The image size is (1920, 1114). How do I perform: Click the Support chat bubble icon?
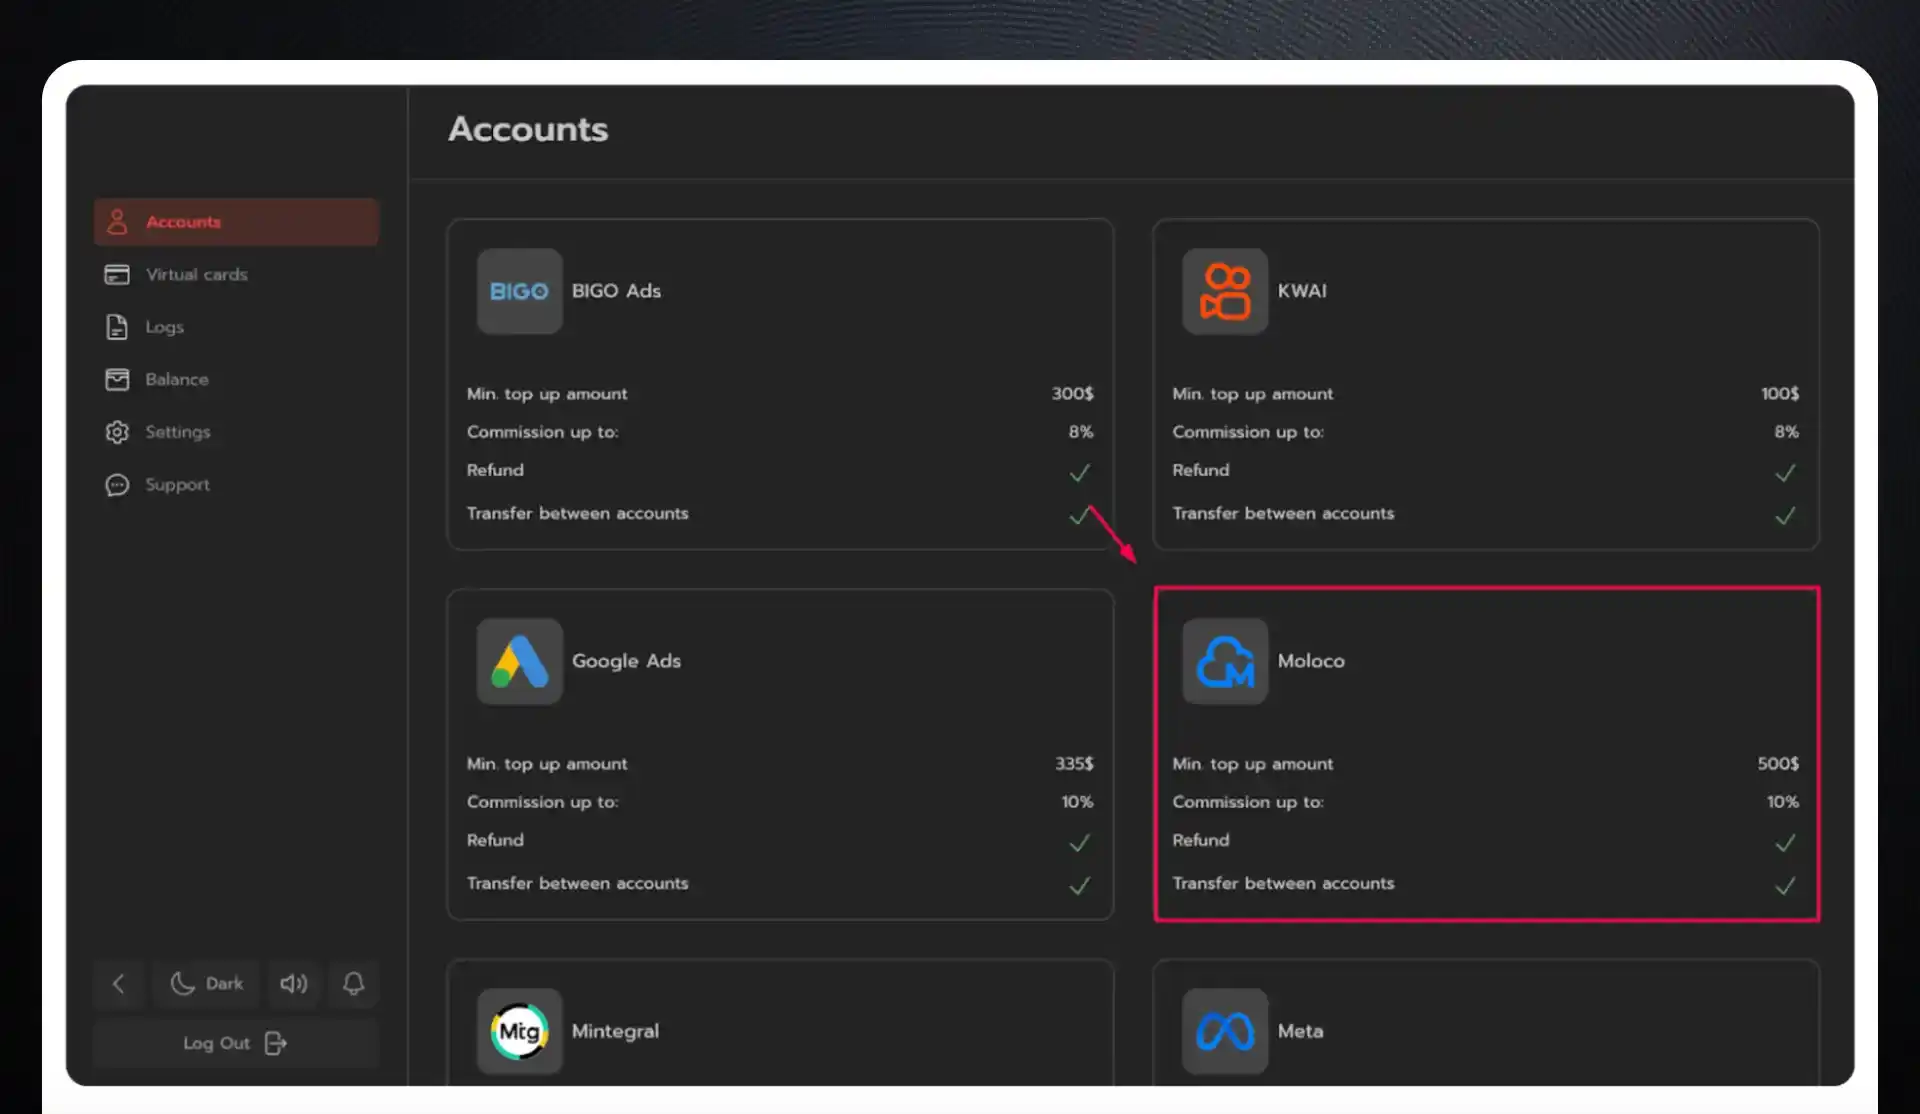click(x=117, y=485)
